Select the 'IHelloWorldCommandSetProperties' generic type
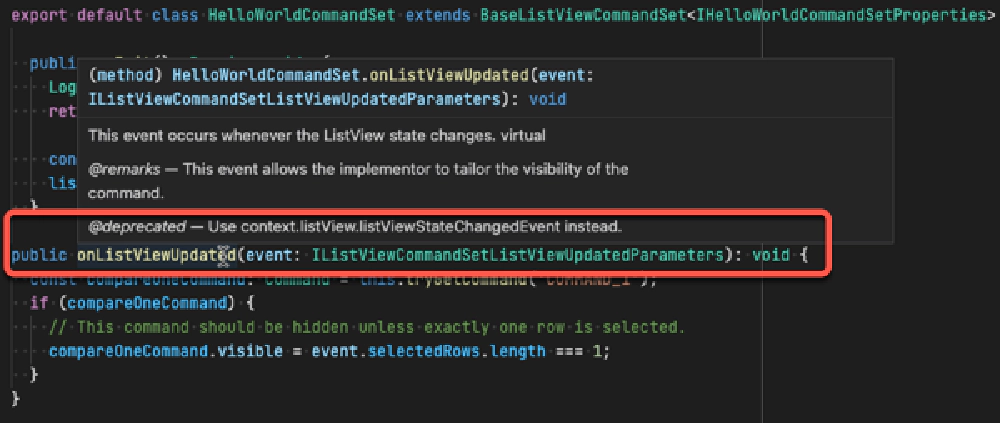 841,15
